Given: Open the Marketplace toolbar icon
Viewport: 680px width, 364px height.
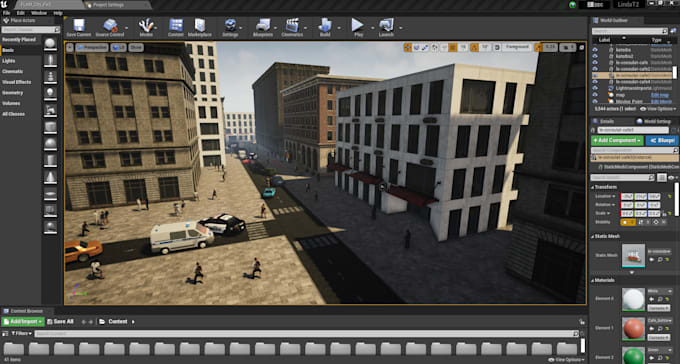Looking at the screenshot, I should [x=200, y=28].
